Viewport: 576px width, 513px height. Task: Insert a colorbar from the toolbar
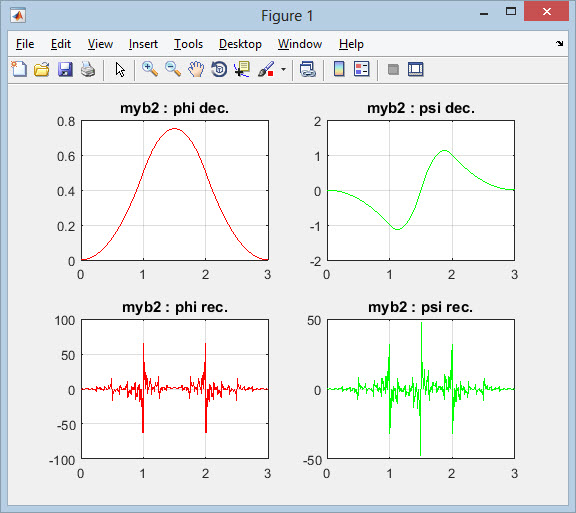(339, 69)
